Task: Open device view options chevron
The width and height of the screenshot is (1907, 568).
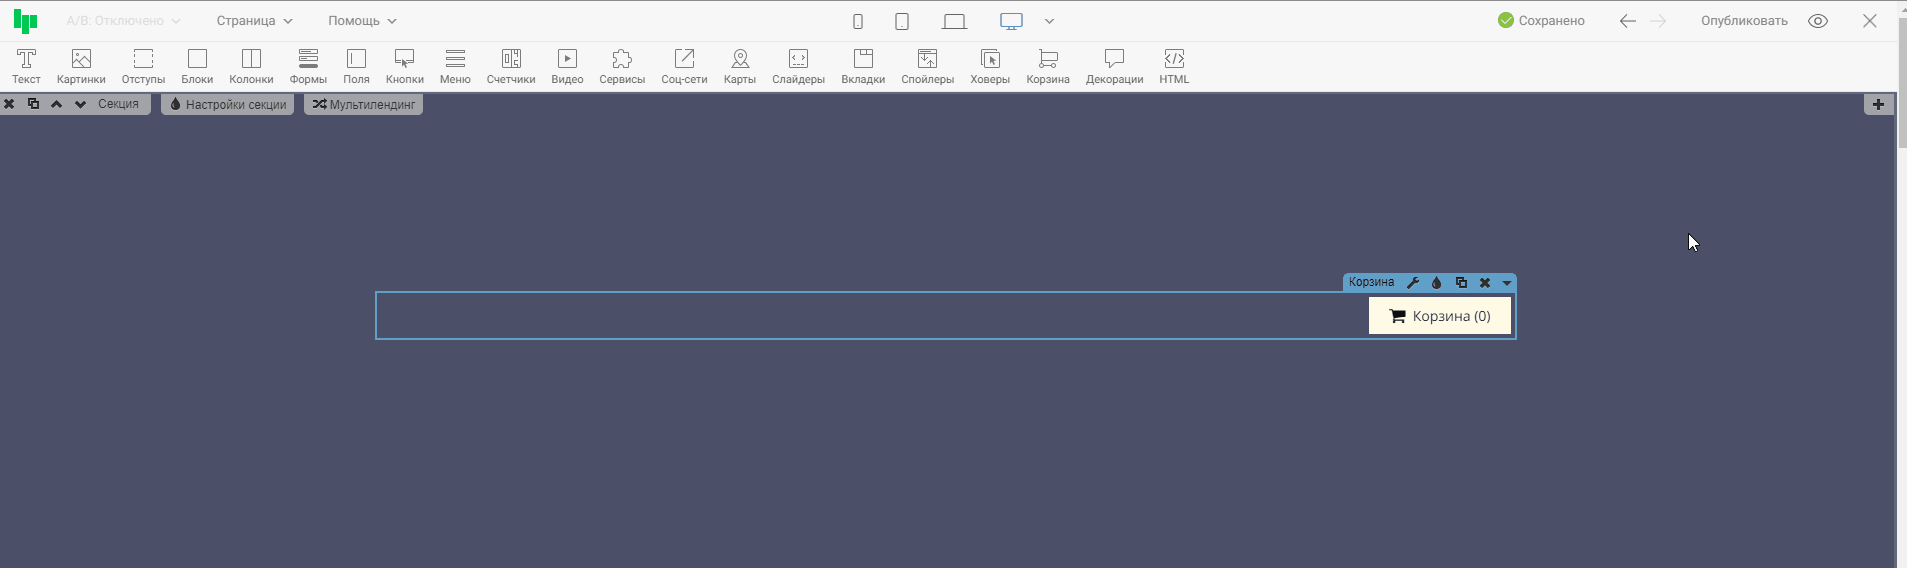Action: click(x=1049, y=21)
